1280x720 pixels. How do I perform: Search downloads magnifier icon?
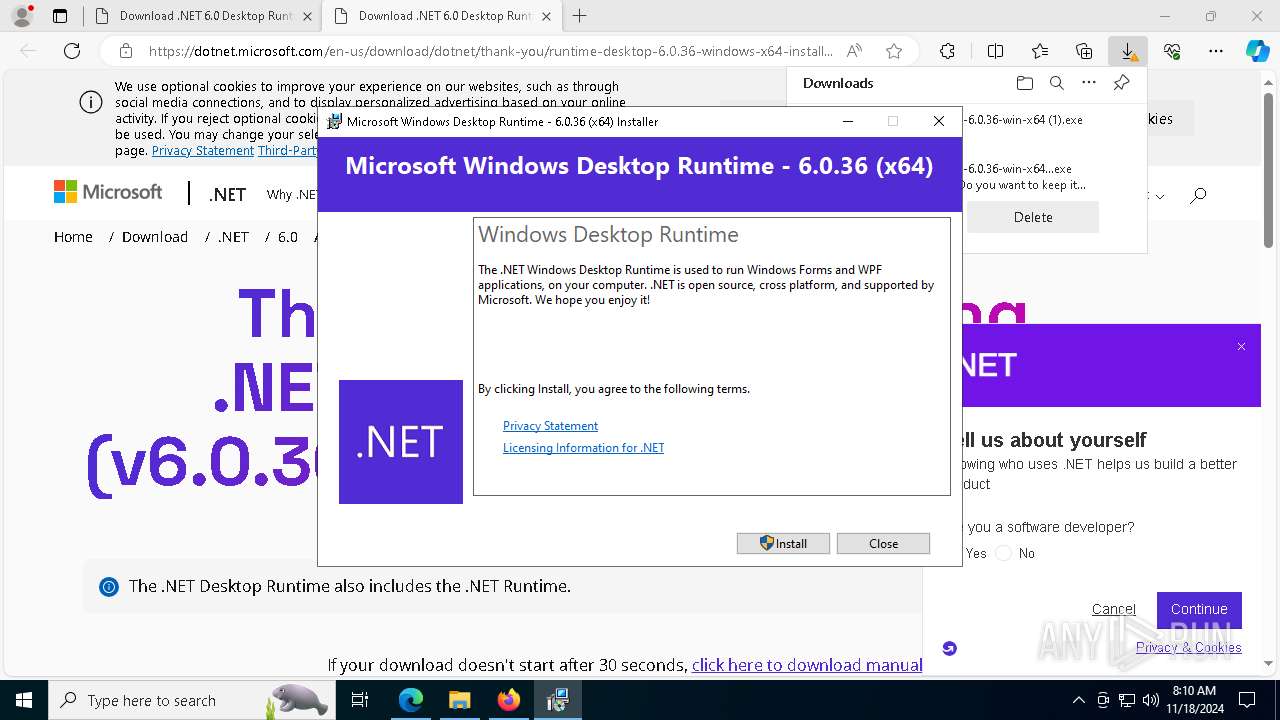click(x=1056, y=83)
